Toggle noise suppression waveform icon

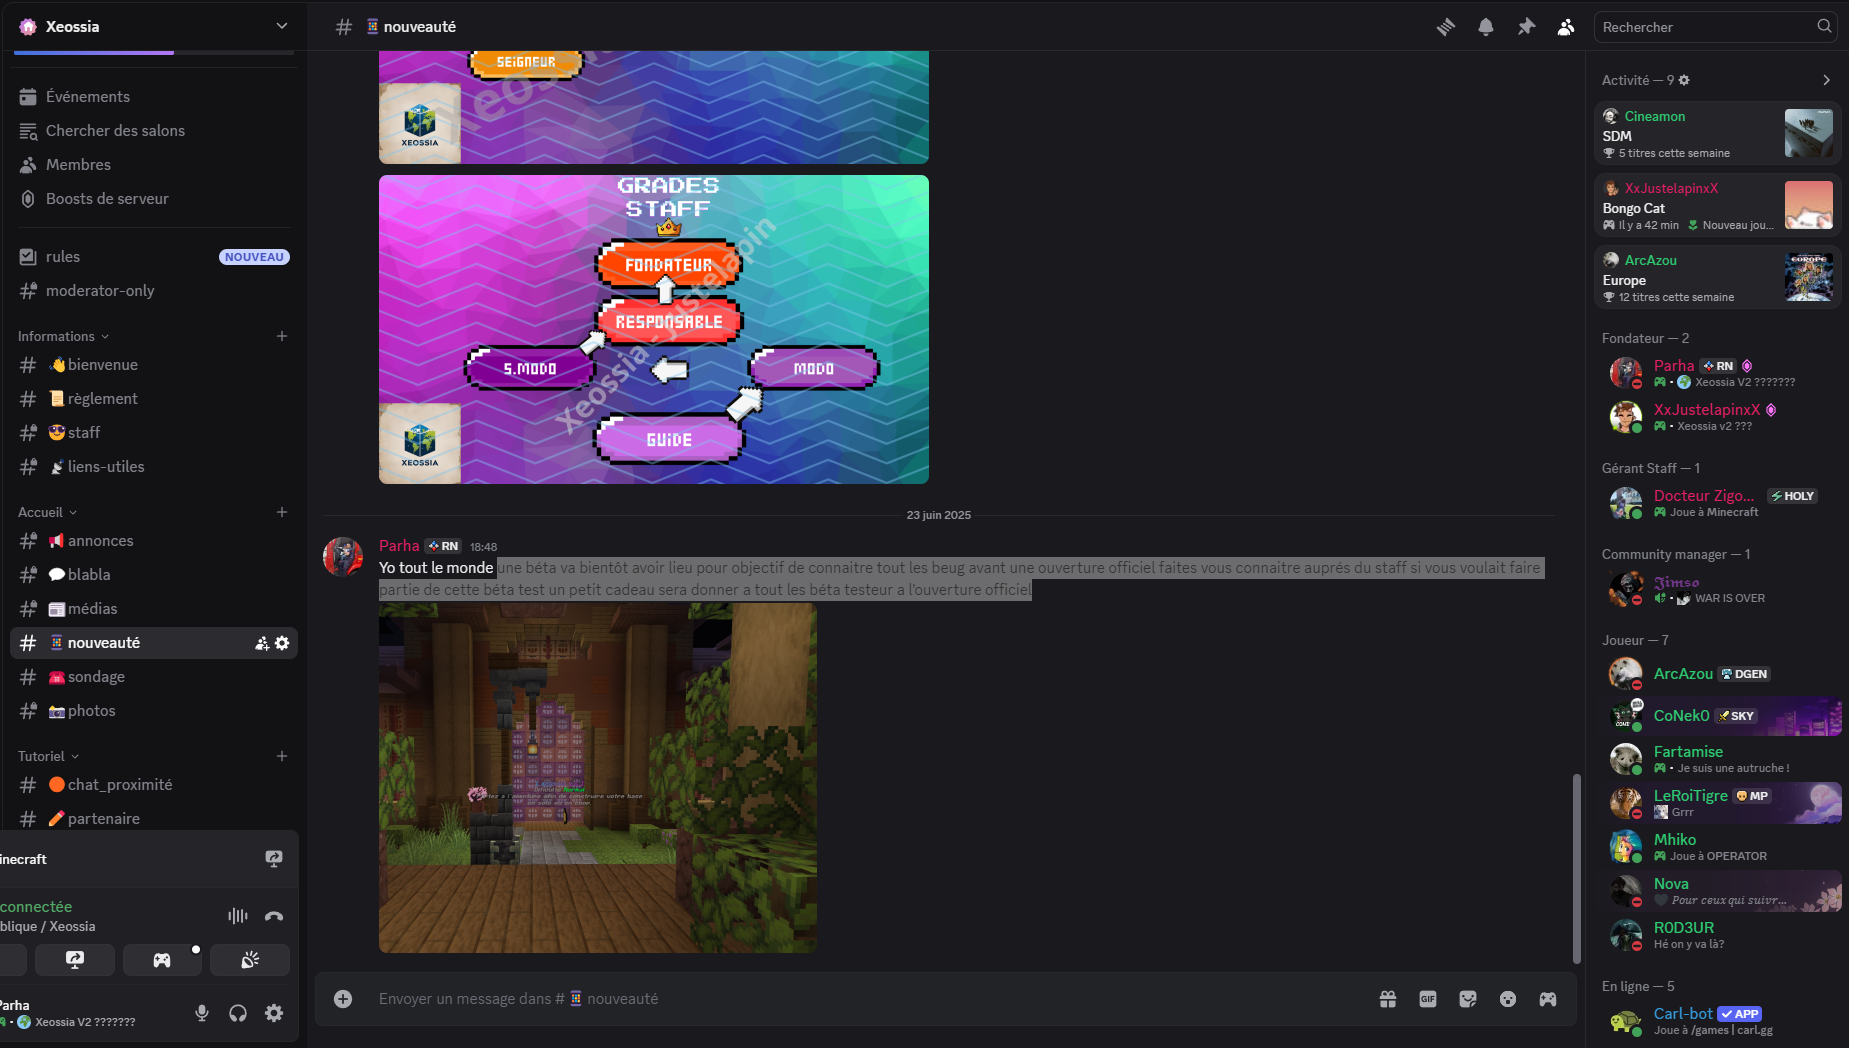click(x=238, y=915)
